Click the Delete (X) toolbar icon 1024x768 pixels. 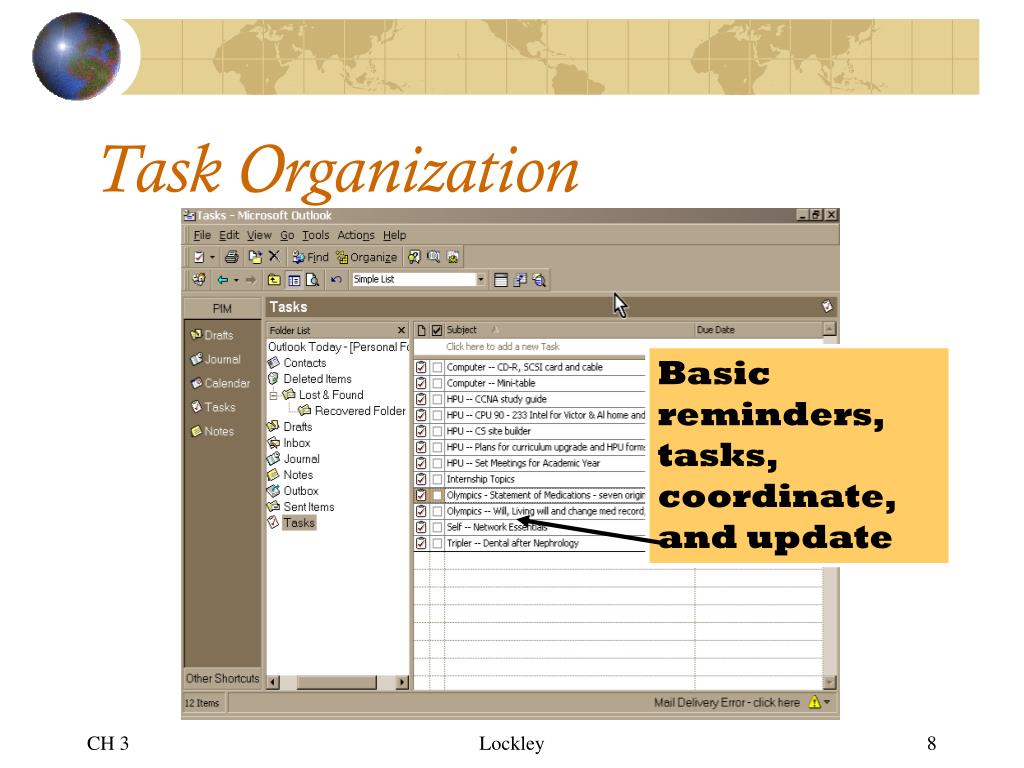pos(274,257)
